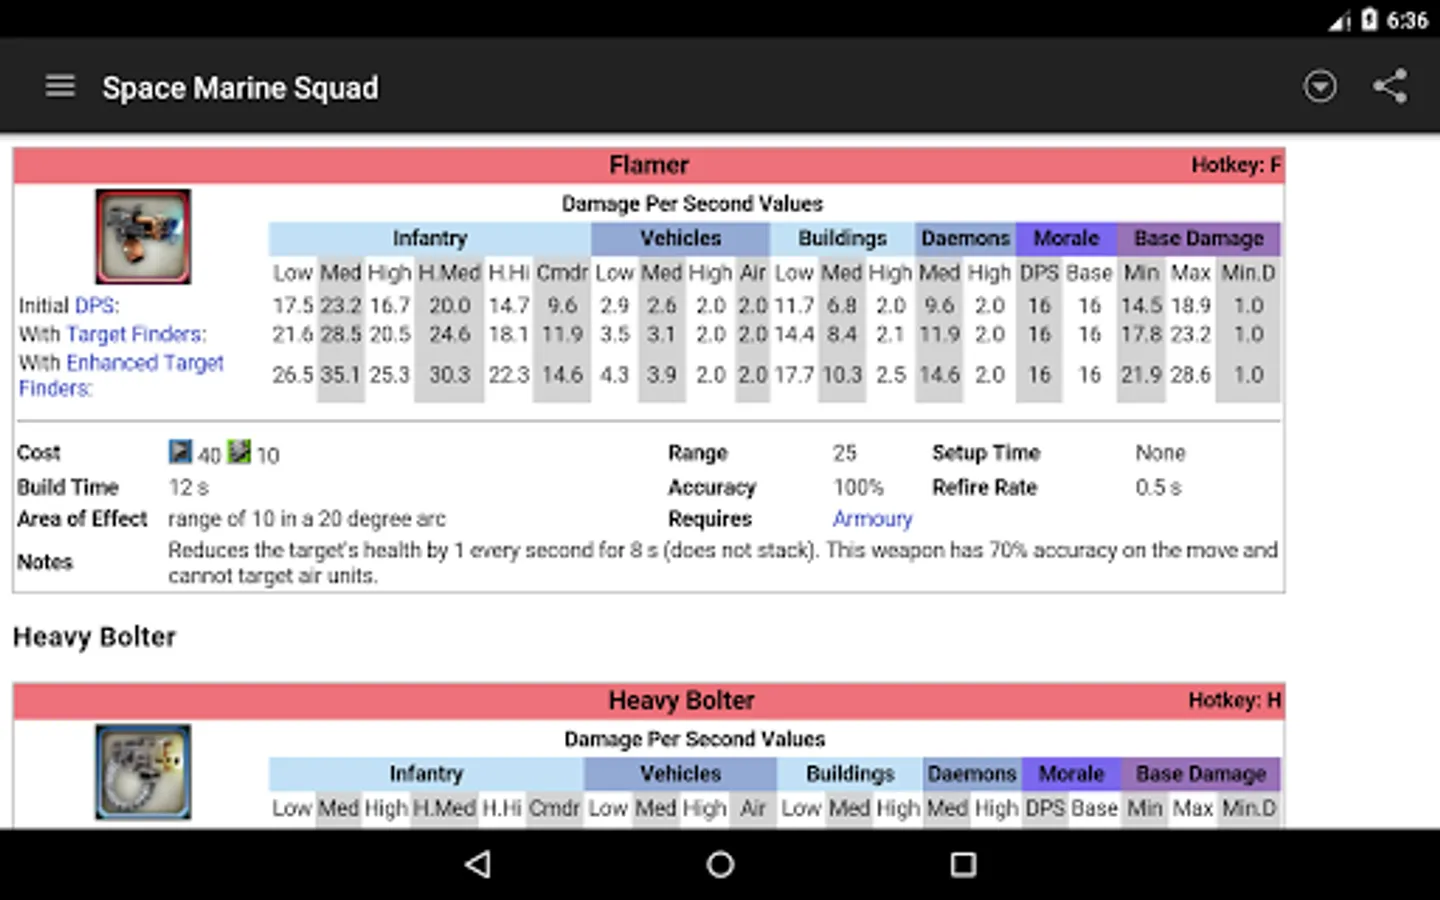Tap the Heavy Bolter weapon thumbnail
Screen dimensions: 1440x900
[143, 772]
